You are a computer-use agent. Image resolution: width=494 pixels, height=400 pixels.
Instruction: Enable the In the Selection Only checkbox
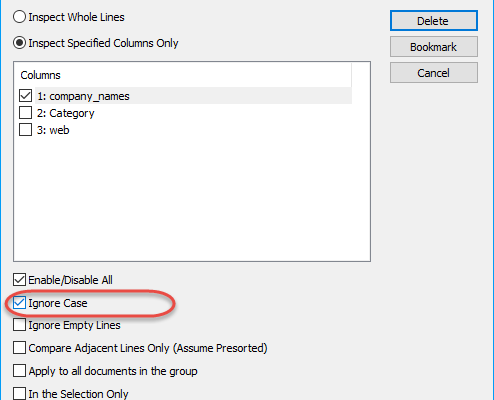click(x=19, y=393)
